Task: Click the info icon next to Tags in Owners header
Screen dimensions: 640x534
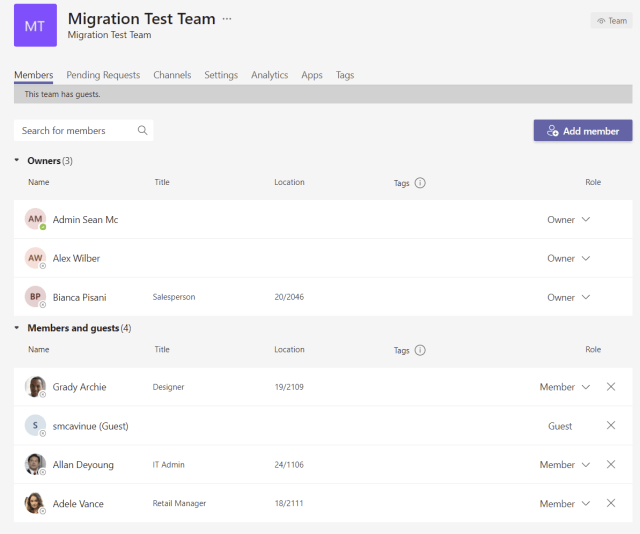Action: 420,182
